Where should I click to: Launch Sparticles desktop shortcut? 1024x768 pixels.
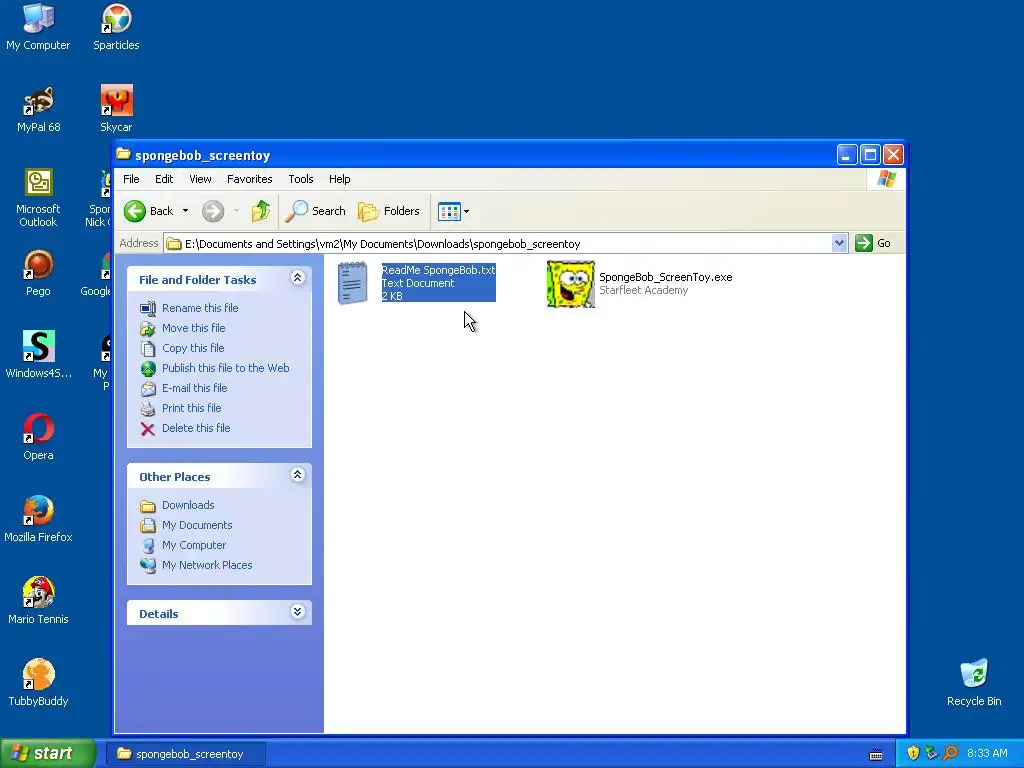point(116,26)
